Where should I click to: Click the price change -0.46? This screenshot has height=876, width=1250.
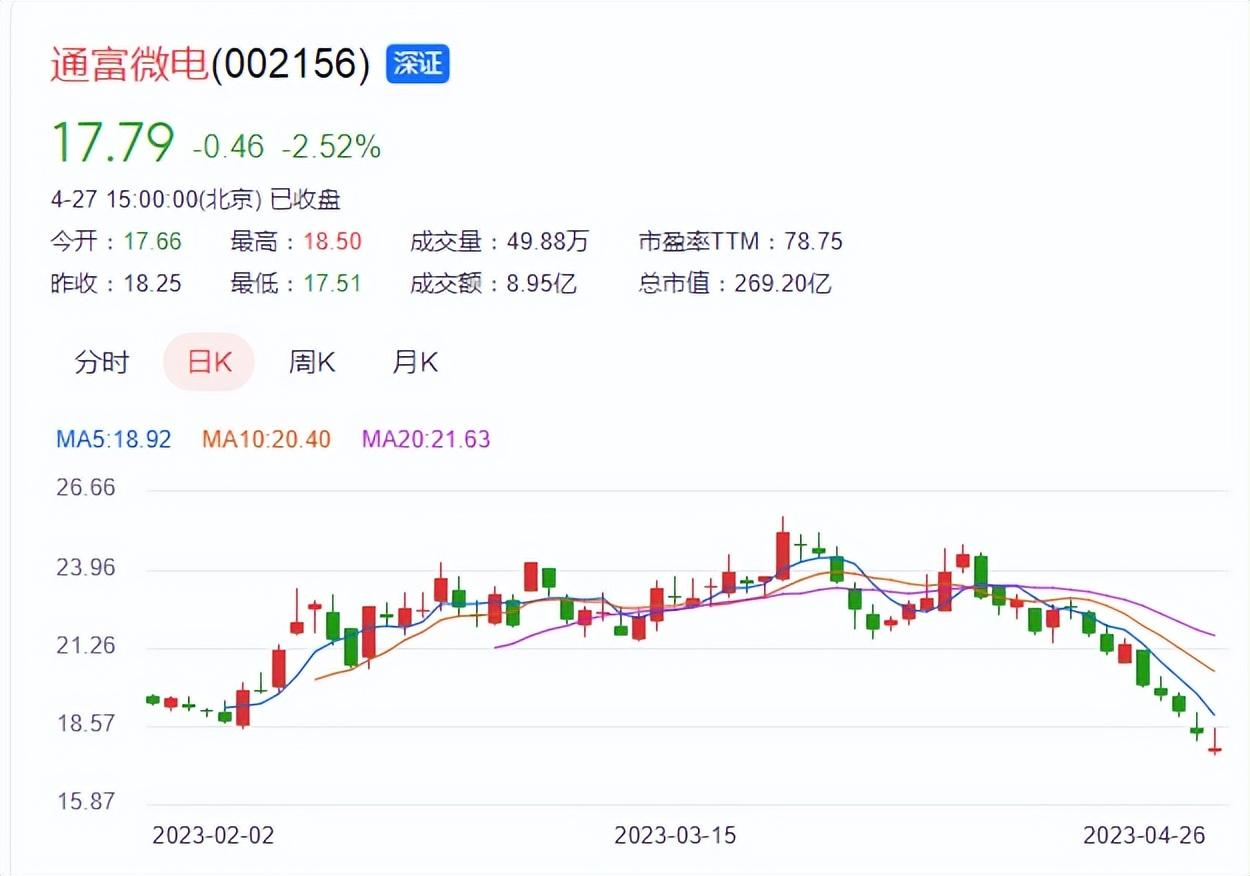point(229,147)
